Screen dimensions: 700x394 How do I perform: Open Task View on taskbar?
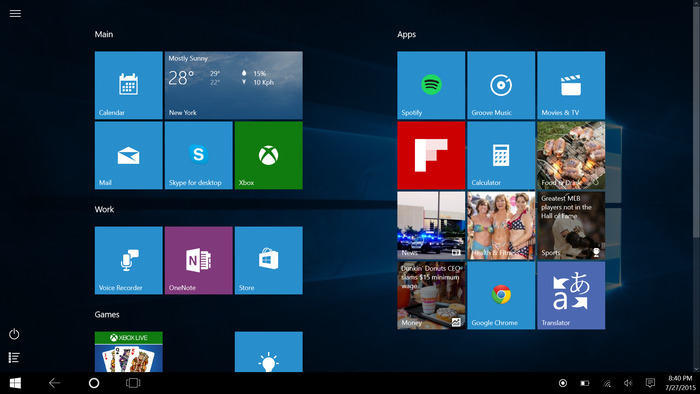pos(133,383)
